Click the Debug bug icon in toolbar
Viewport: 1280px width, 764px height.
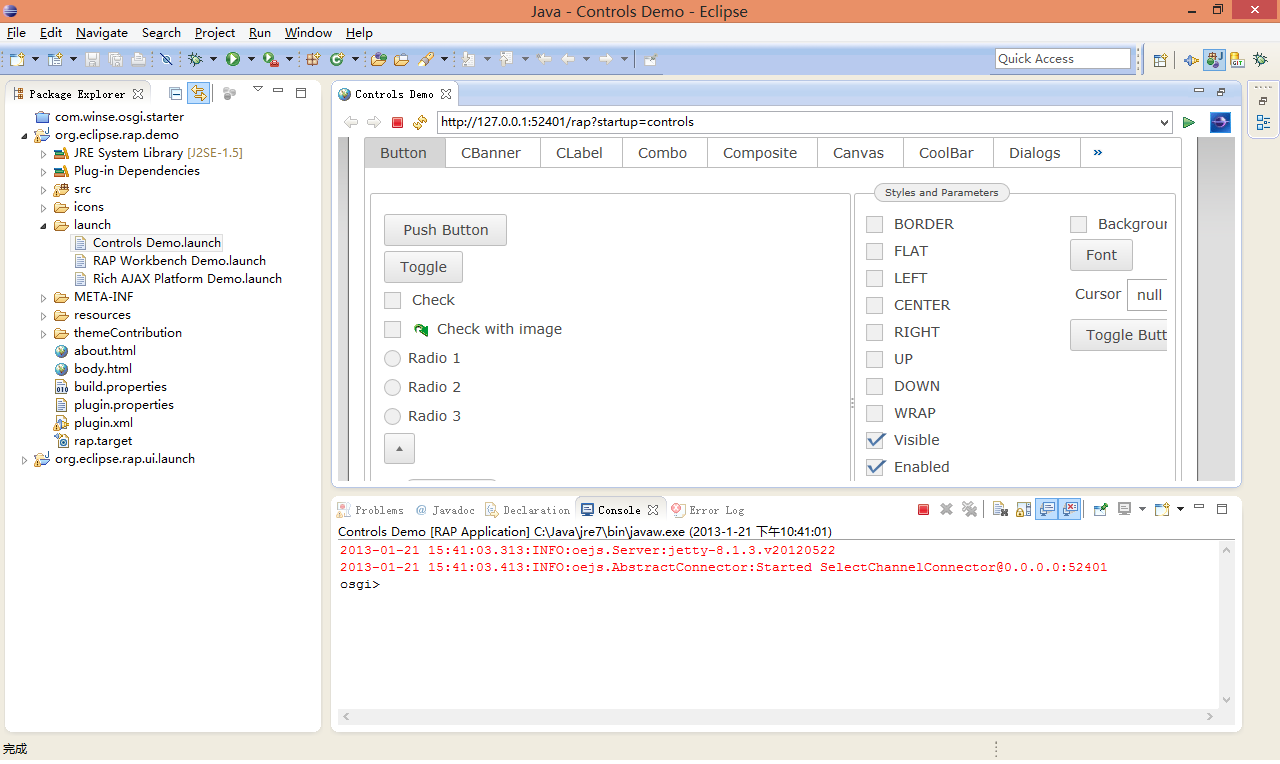(195, 60)
